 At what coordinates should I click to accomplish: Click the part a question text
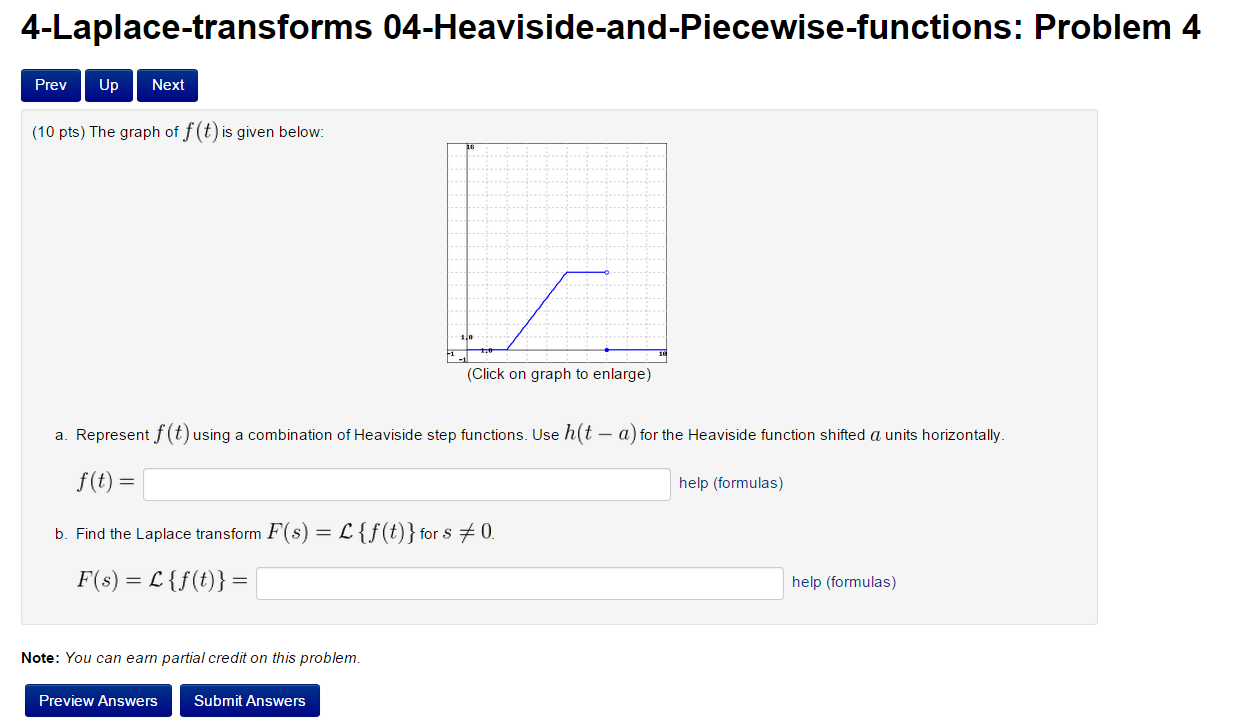(530, 434)
